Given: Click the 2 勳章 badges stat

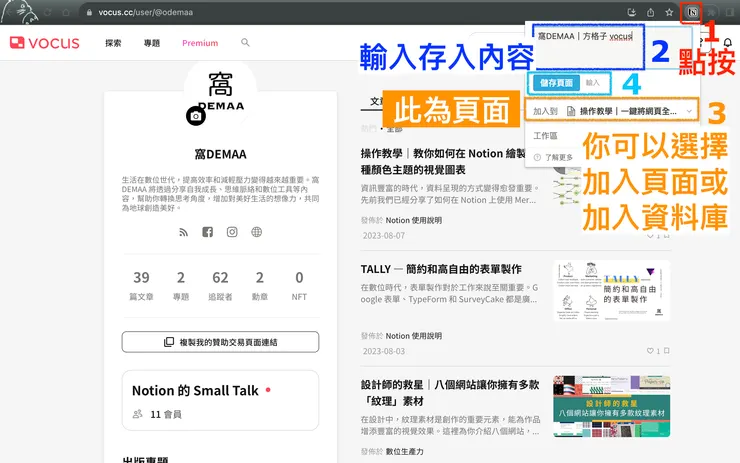Looking at the screenshot, I should (x=260, y=285).
